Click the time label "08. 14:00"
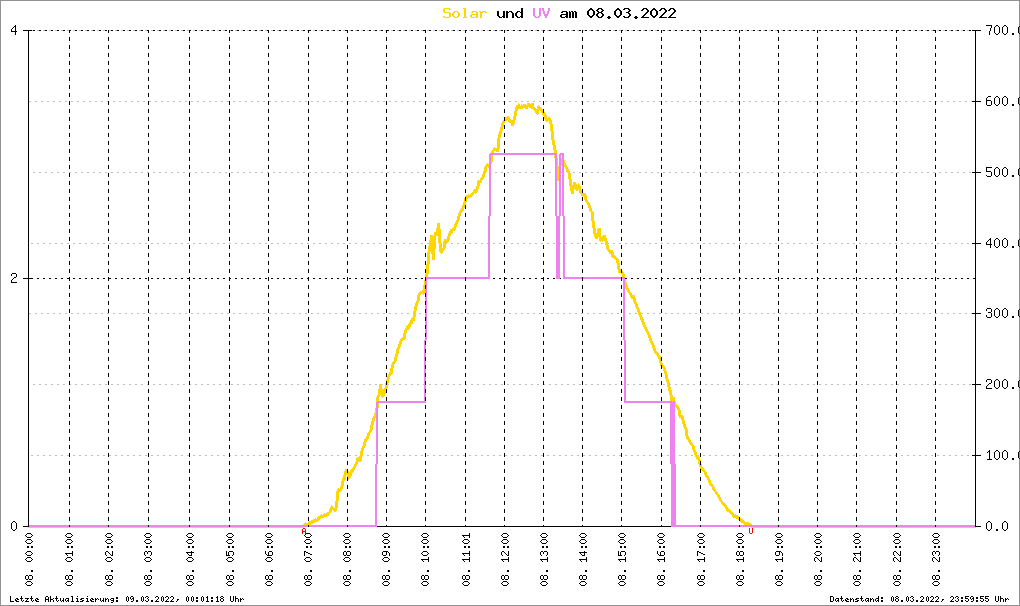The height and width of the screenshot is (606, 1020). coord(583,560)
